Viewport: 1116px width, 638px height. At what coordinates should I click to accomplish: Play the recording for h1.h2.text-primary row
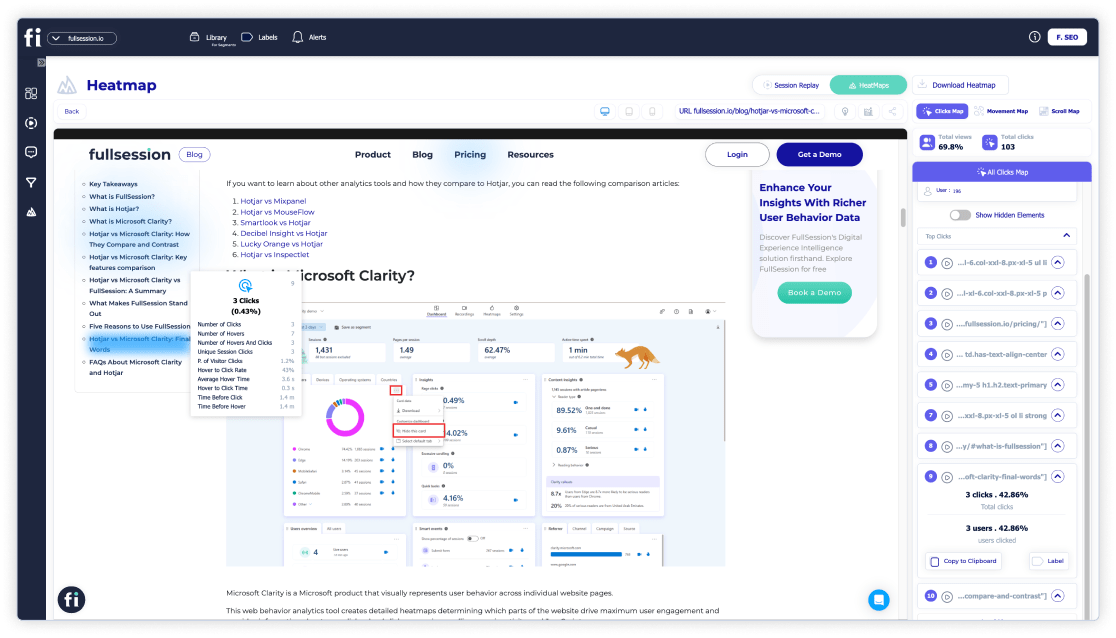[947, 386]
